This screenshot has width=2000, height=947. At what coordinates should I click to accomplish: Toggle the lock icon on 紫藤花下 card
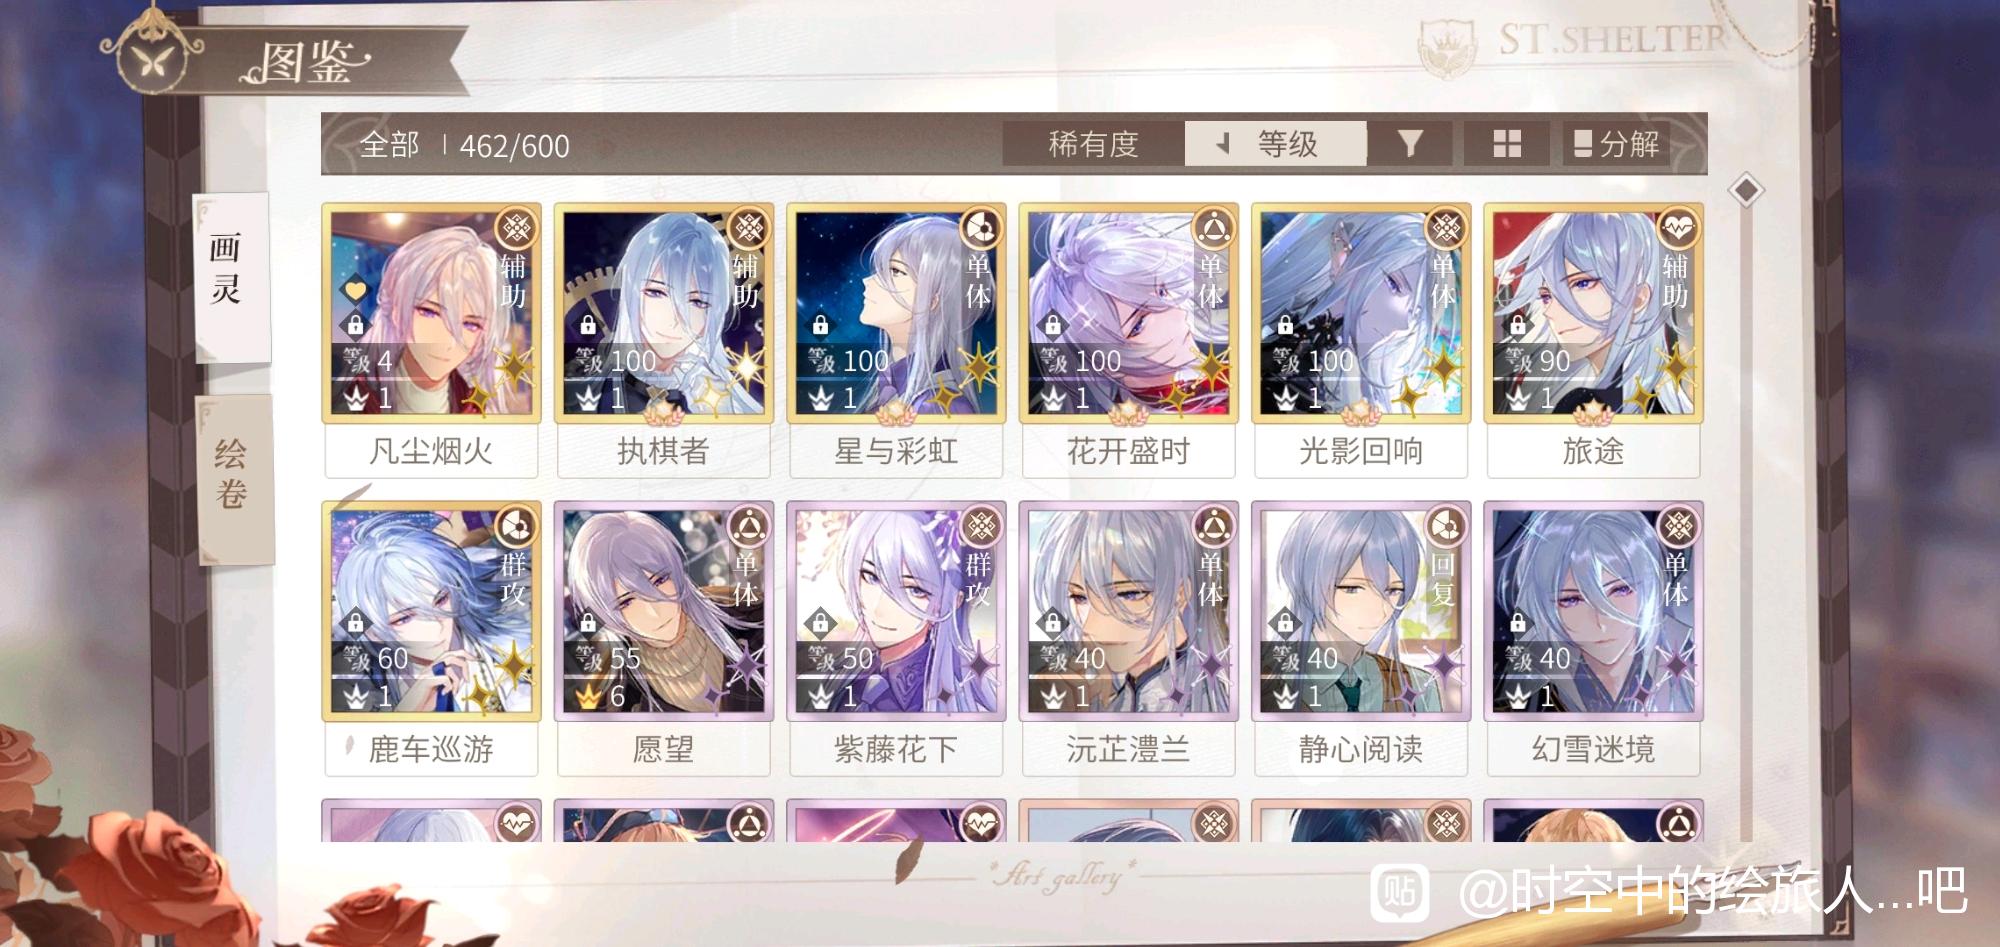point(820,623)
